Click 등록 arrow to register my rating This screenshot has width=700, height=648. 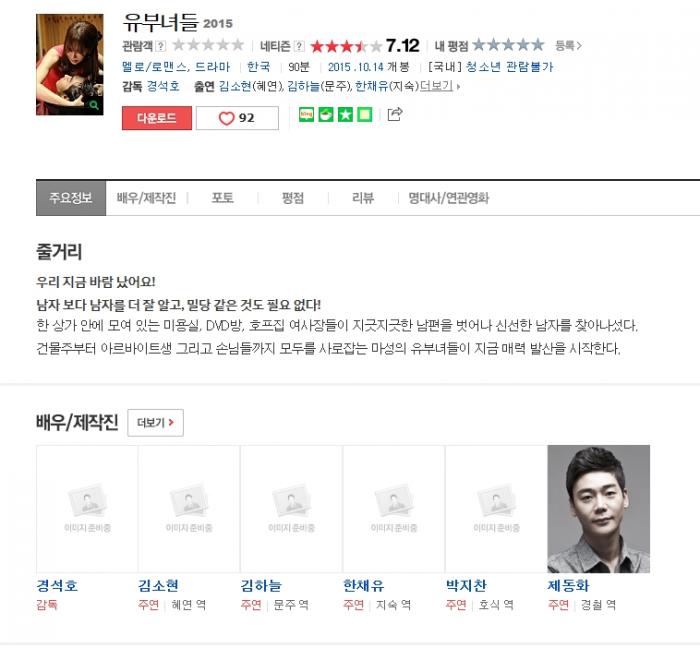(568, 46)
